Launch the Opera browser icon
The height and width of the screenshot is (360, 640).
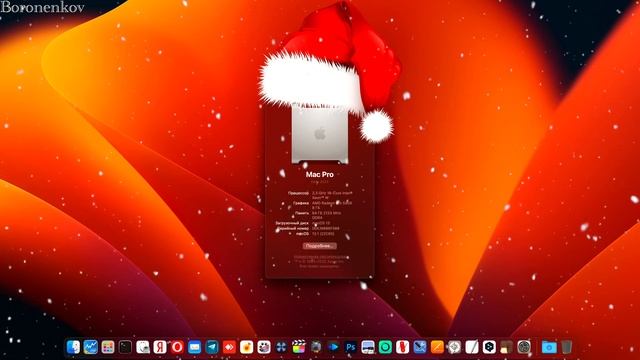click(x=177, y=347)
